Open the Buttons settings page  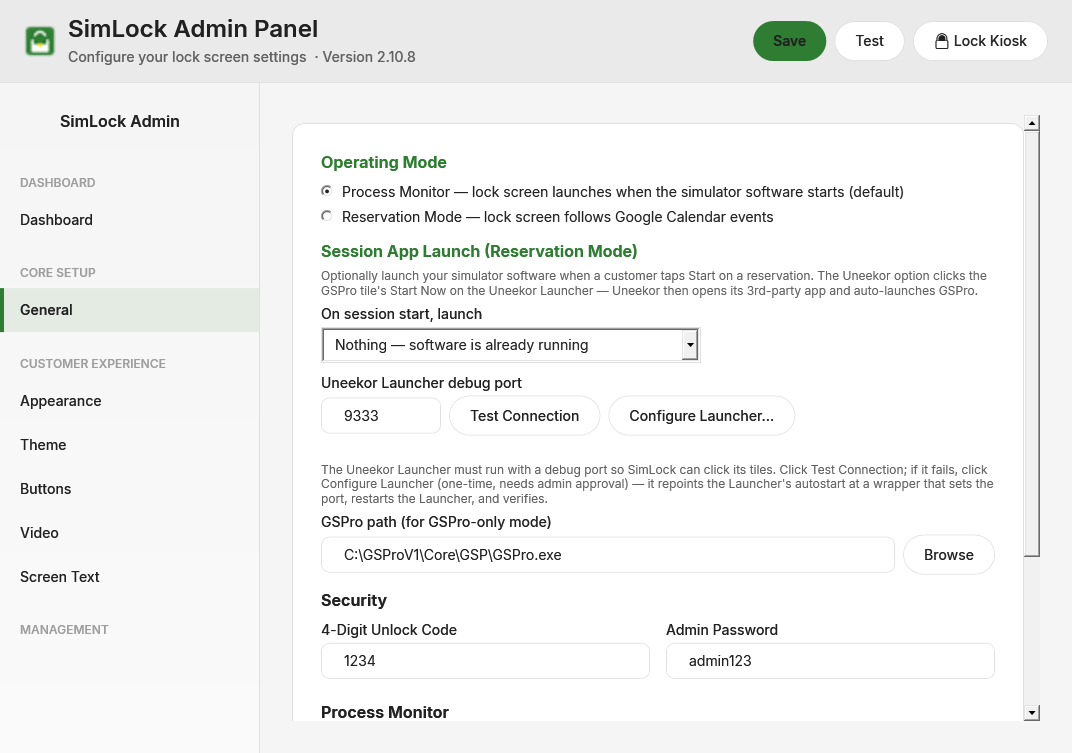(130, 488)
